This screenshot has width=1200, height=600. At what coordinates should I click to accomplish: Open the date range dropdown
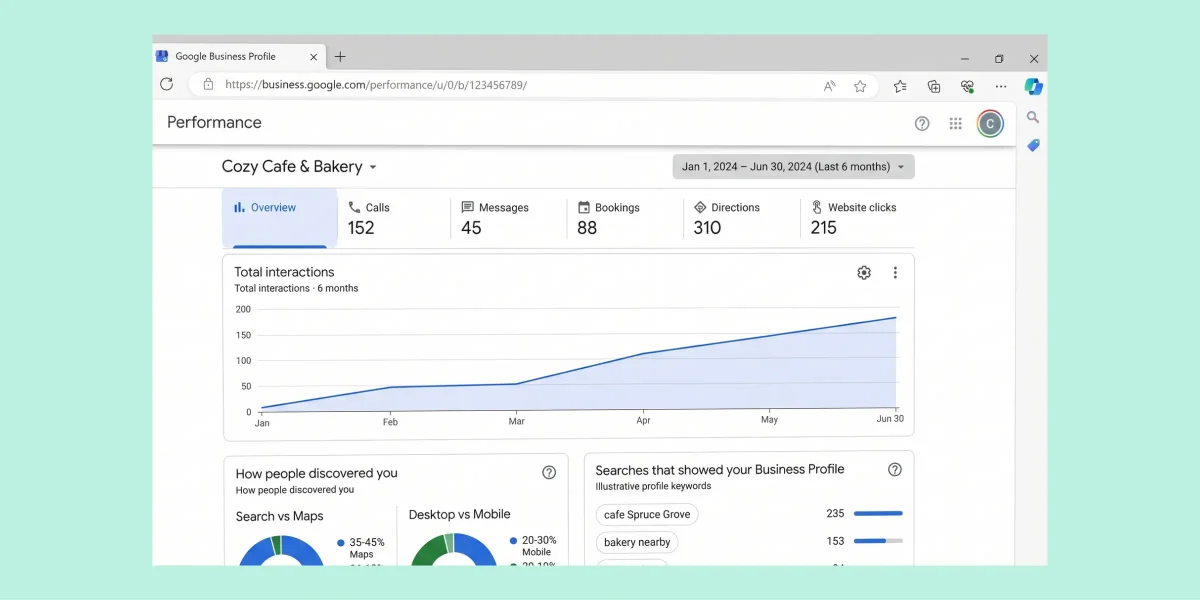pos(794,167)
